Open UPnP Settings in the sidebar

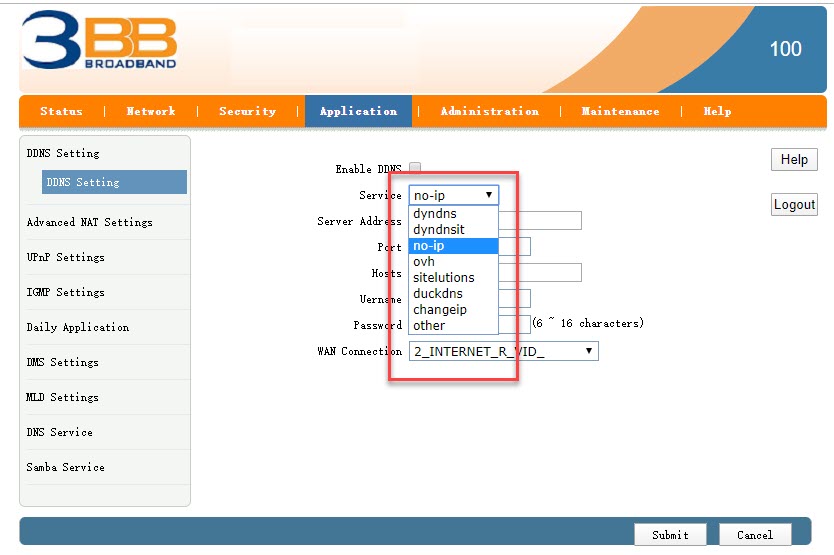pyautogui.click(x=65, y=257)
